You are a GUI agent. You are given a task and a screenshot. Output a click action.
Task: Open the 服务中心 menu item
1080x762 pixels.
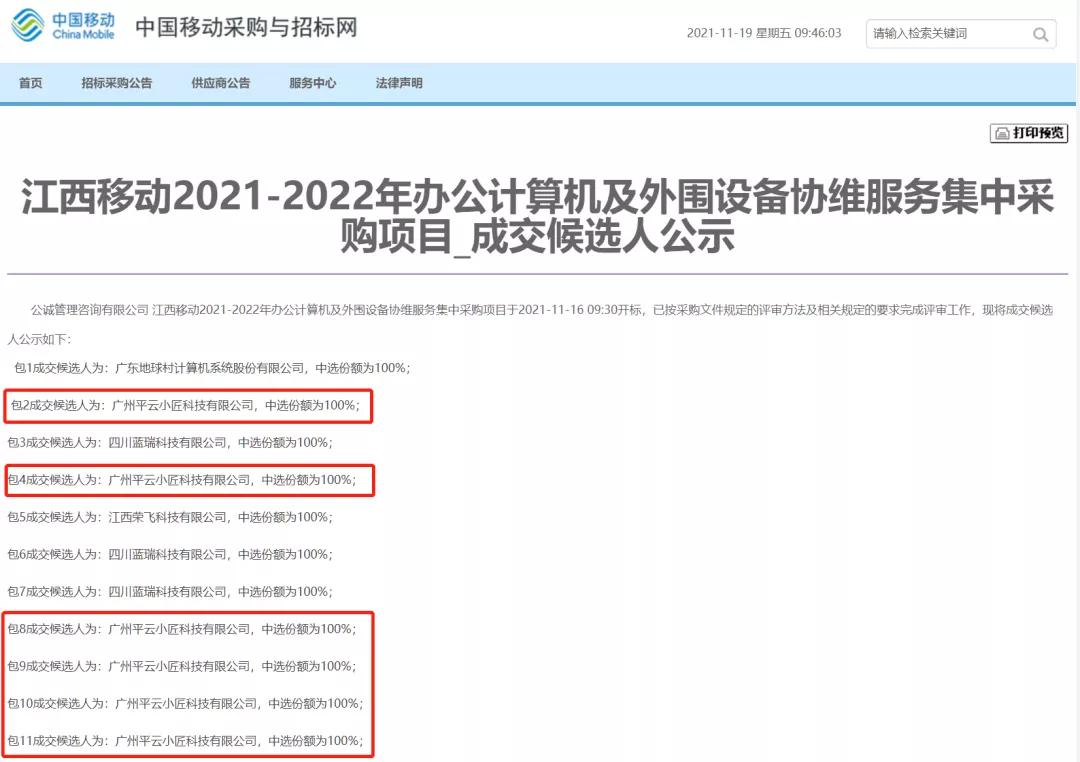coord(313,83)
